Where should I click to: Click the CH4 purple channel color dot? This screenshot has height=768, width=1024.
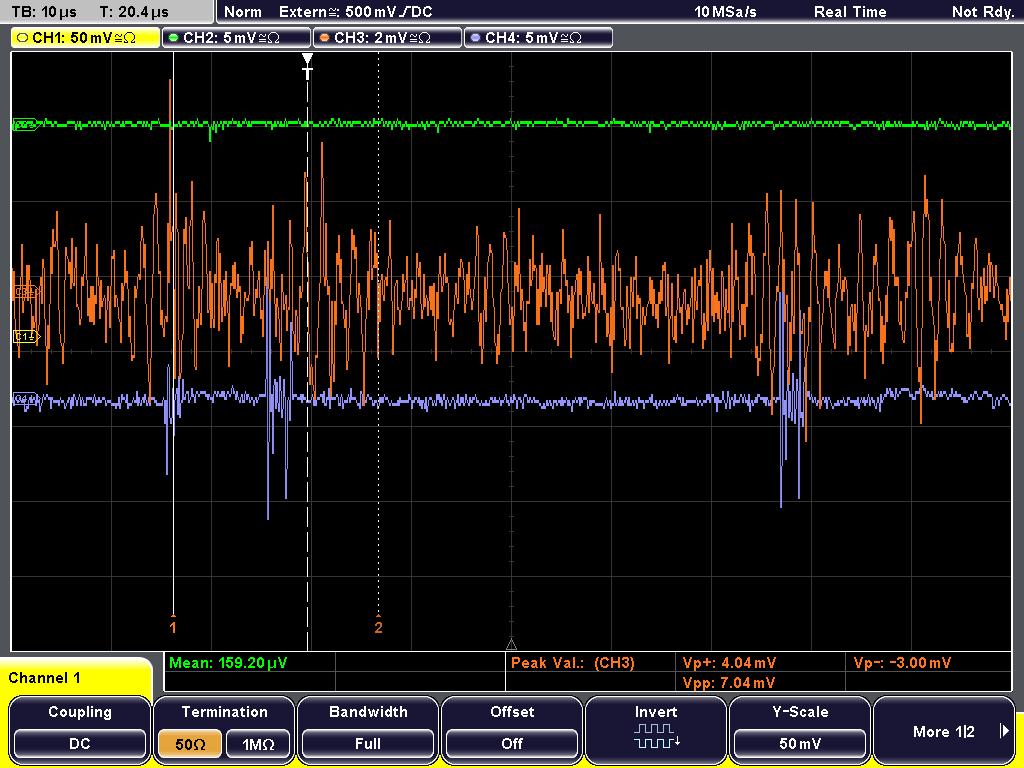[x=475, y=38]
